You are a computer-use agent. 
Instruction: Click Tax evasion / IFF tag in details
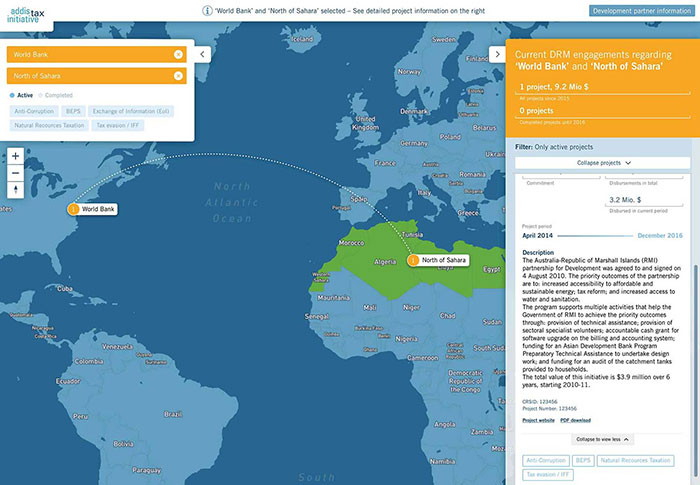coord(548,475)
